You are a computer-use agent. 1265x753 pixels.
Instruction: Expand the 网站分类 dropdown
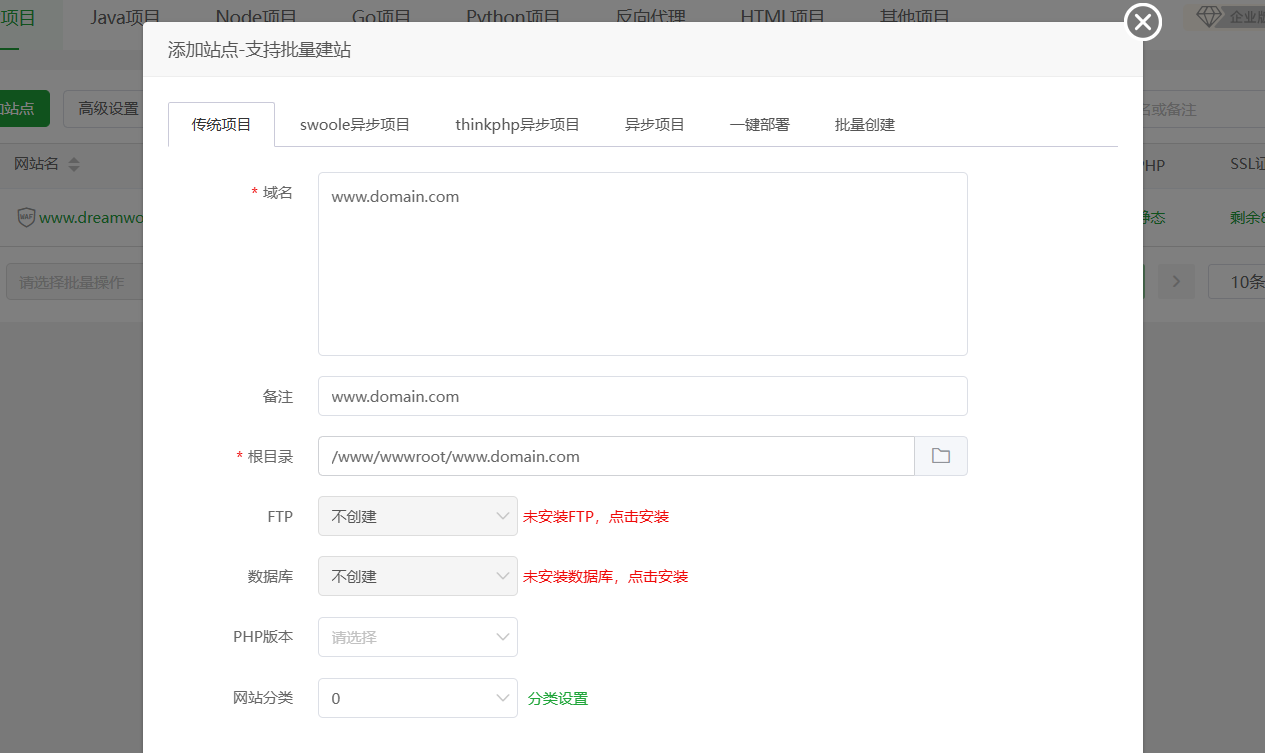coord(417,699)
